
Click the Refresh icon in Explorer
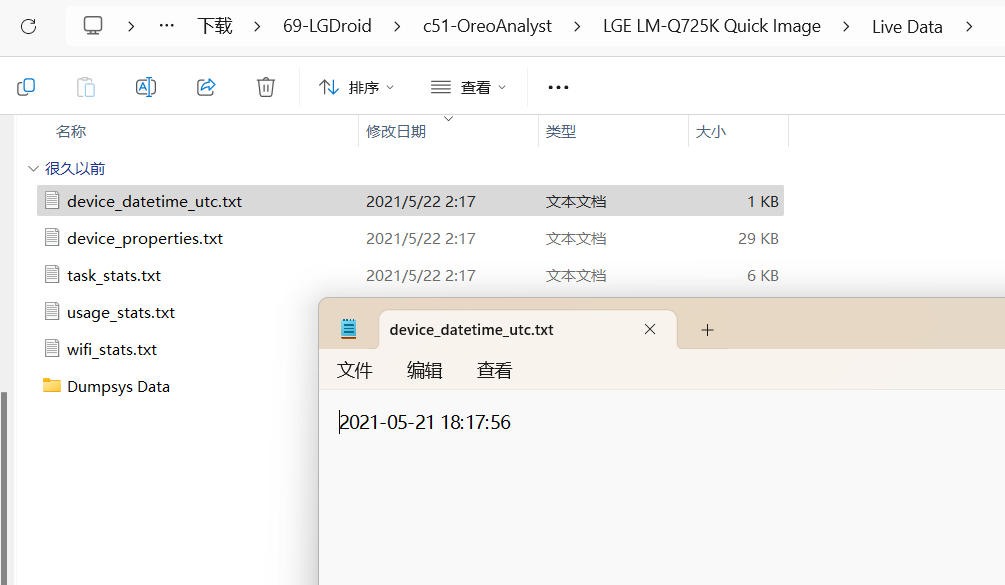tap(28, 26)
